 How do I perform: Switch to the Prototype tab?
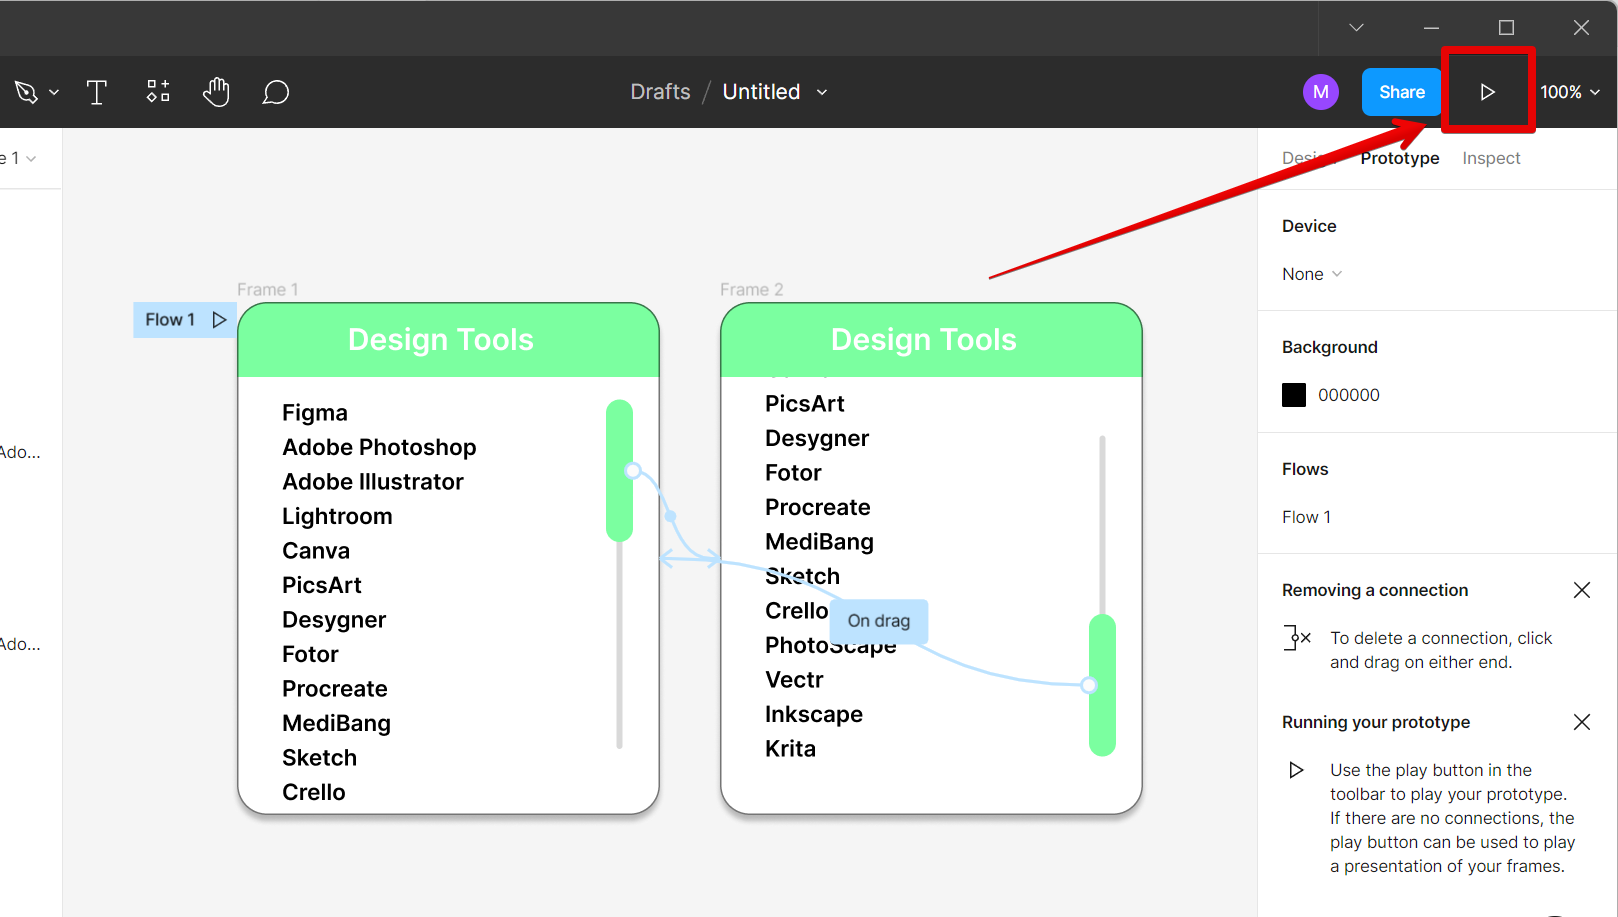(x=1399, y=158)
